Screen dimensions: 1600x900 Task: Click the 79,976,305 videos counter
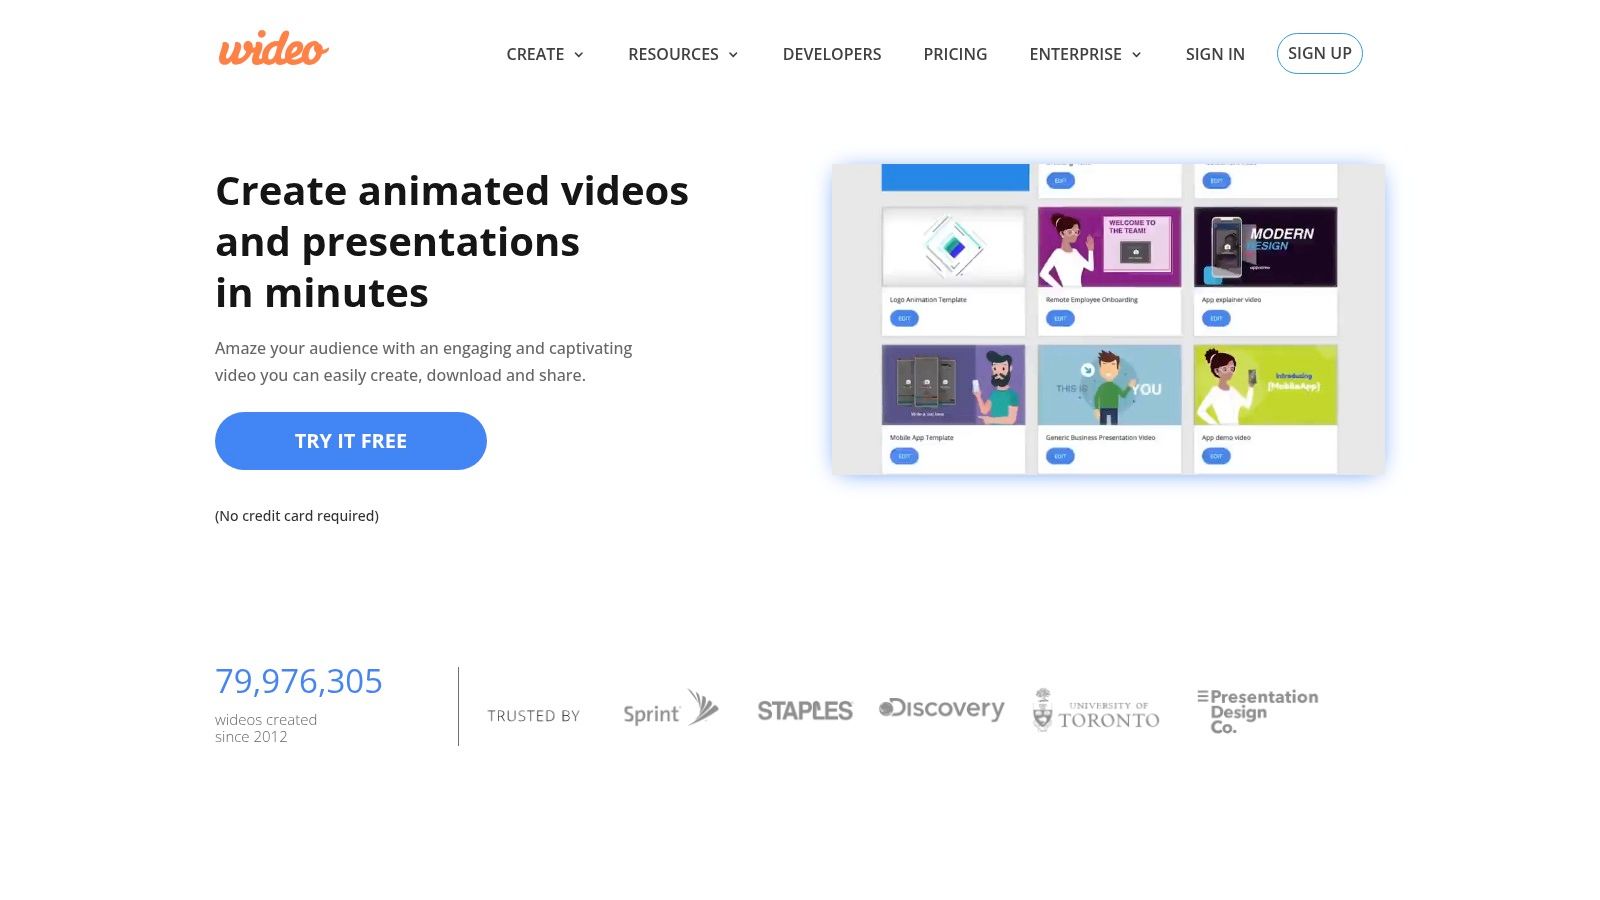[x=299, y=681]
